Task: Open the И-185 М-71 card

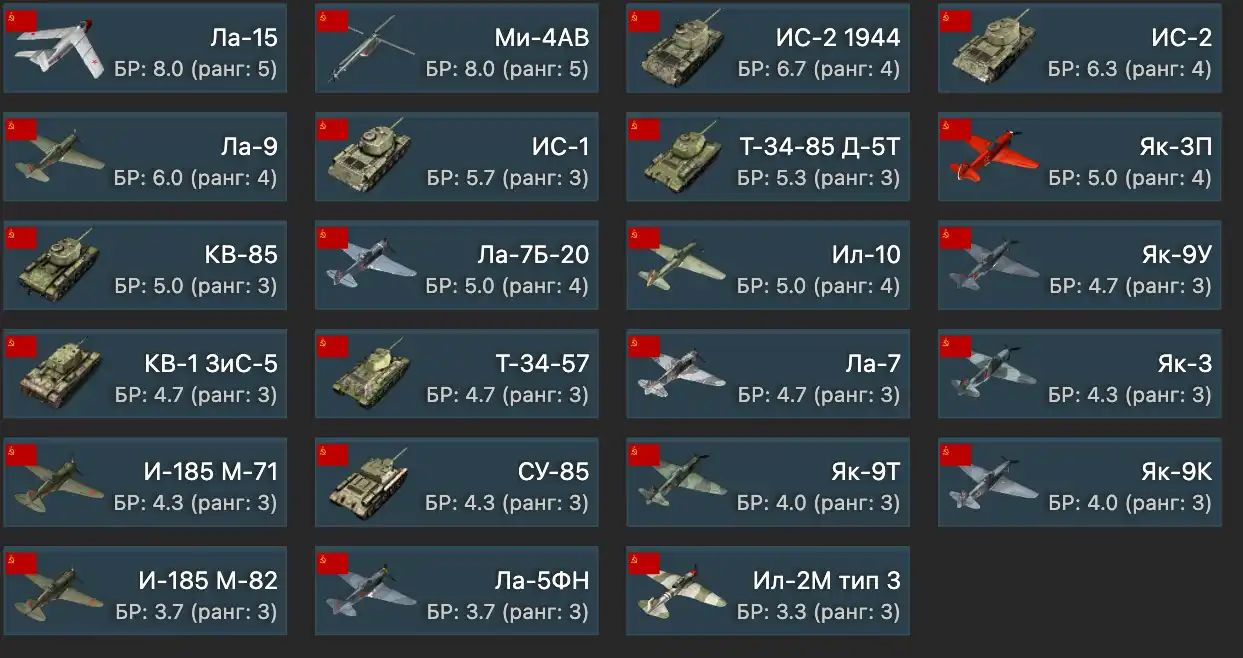Action: (145, 481)
